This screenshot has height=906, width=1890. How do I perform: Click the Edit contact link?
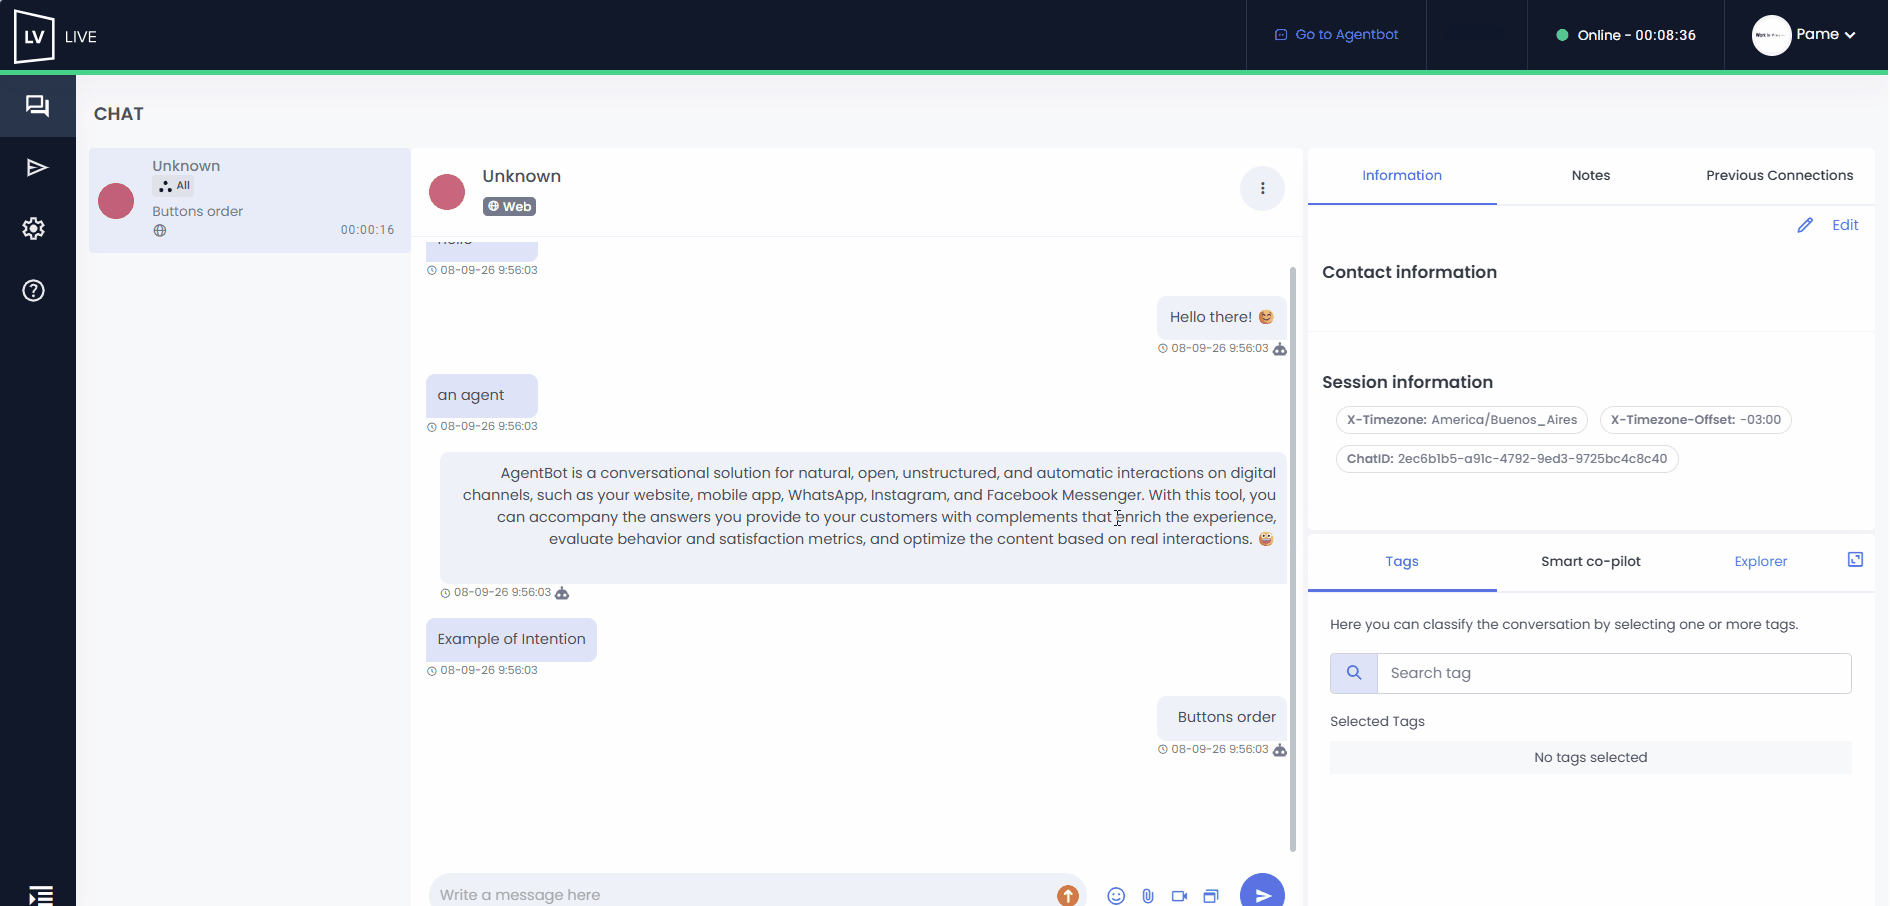click(1845, 225)
